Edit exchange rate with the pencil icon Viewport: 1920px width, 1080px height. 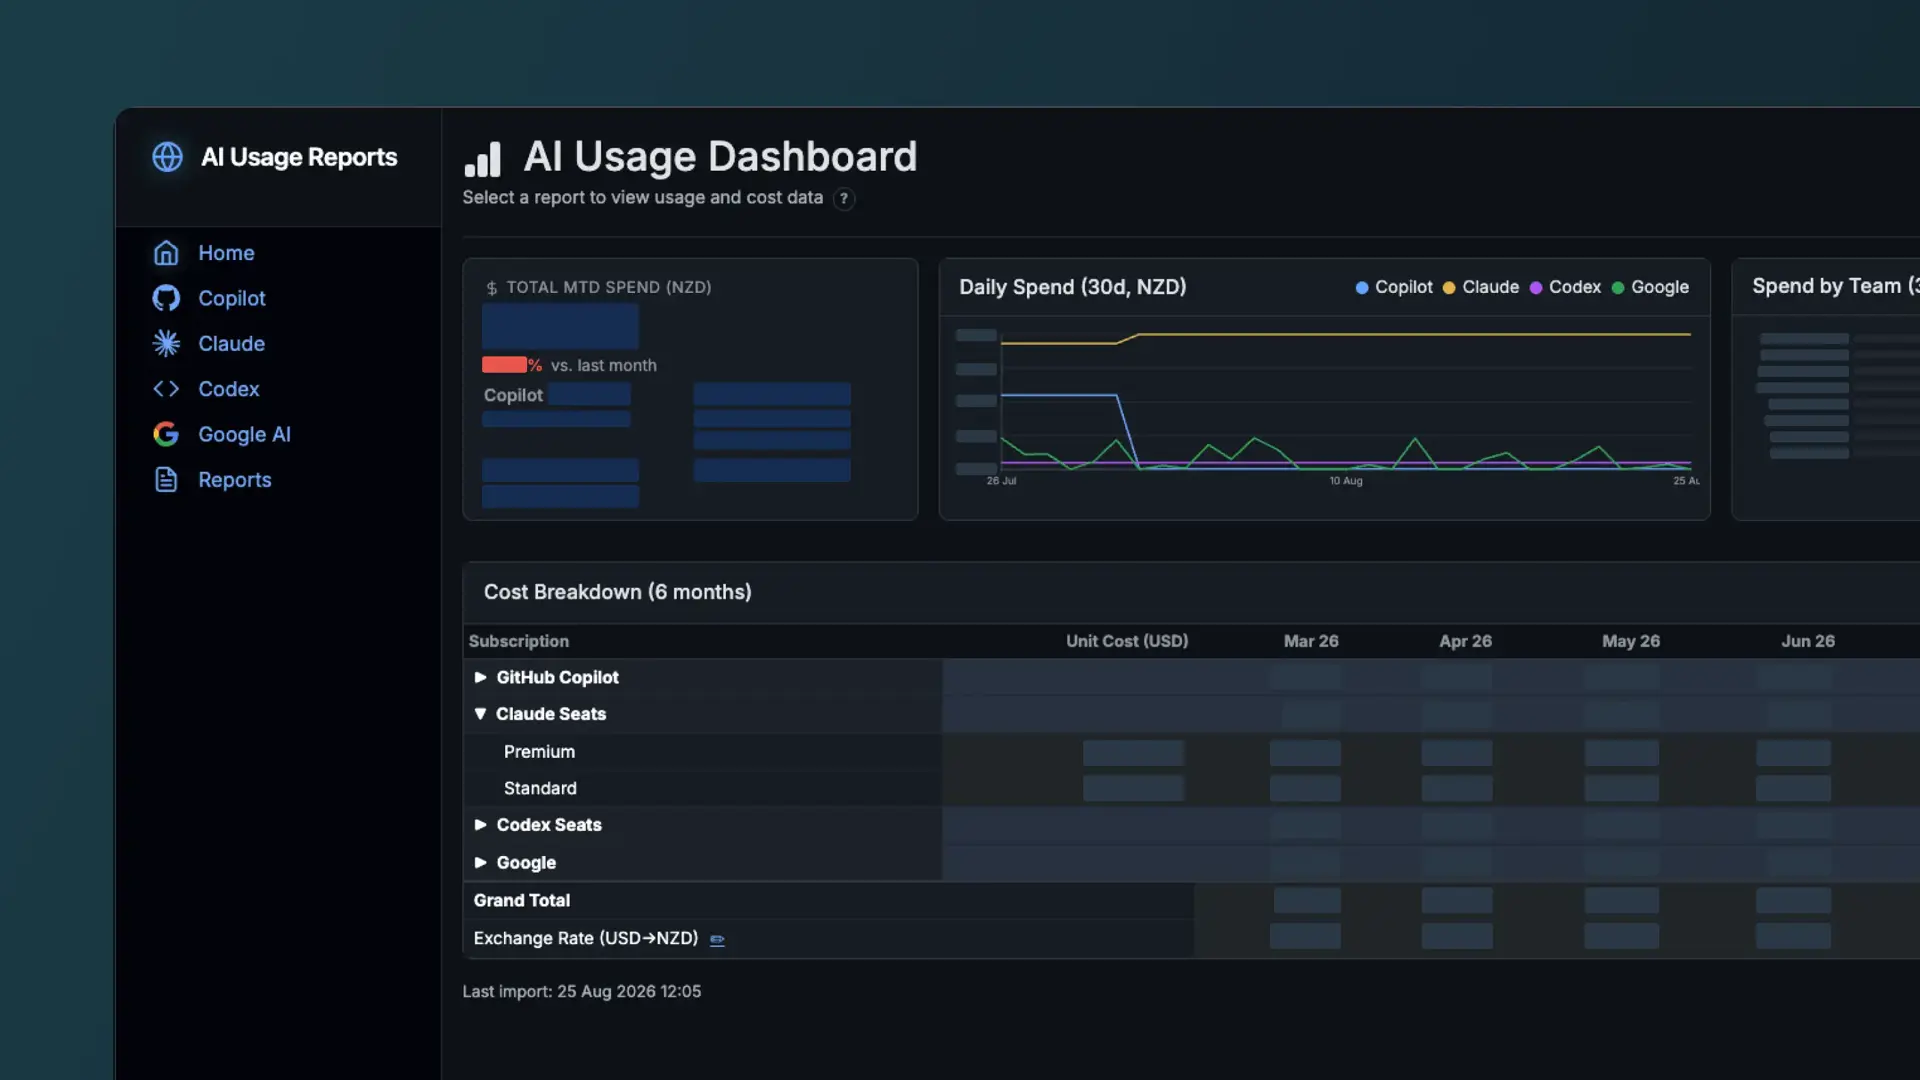717,939
